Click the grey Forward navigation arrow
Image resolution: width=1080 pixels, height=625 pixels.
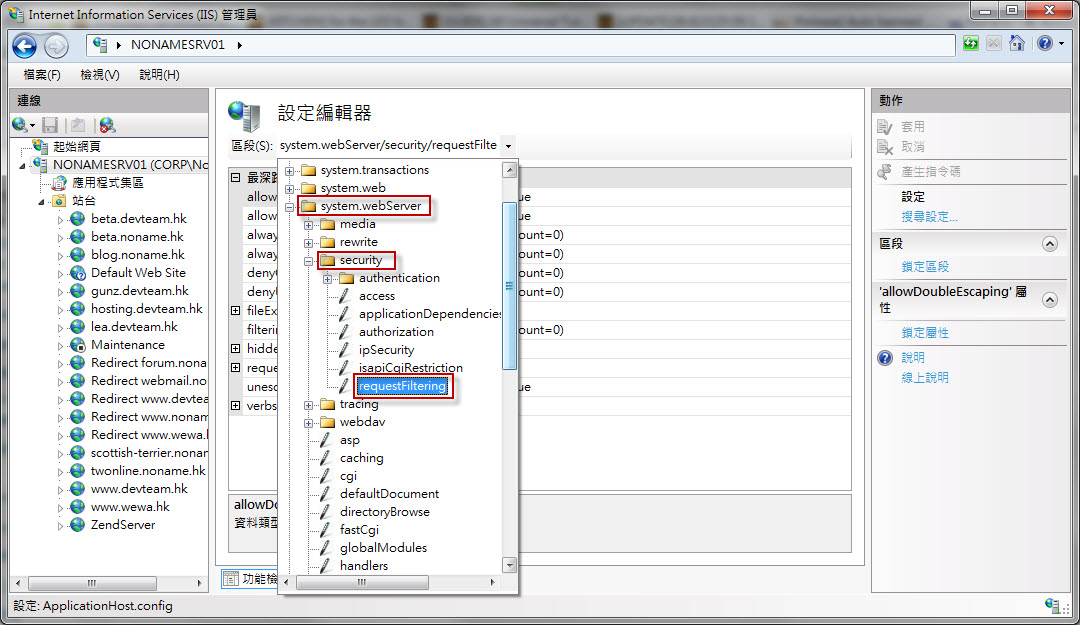(56, 46)
